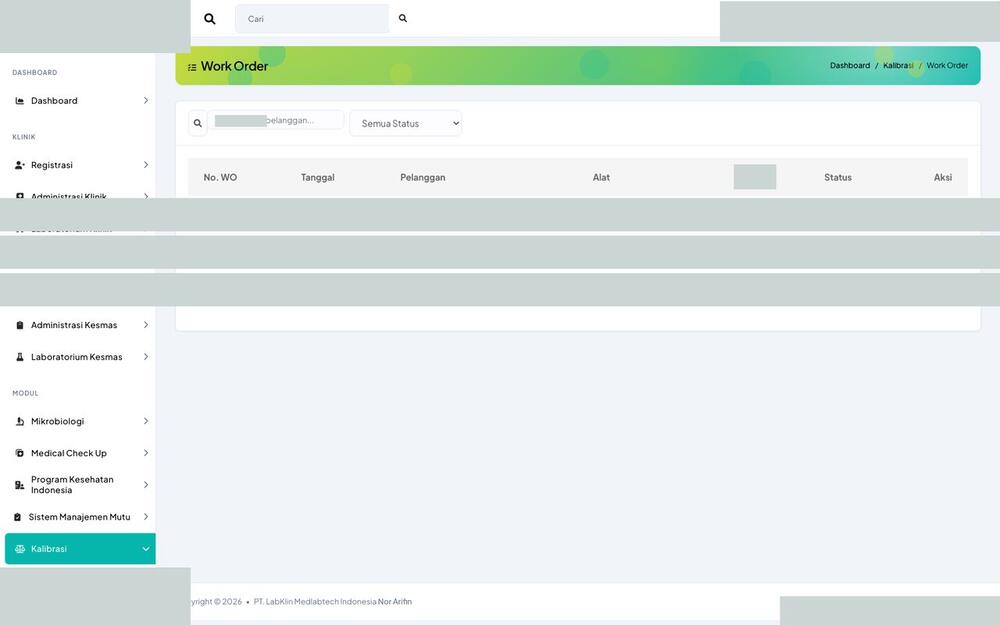Click the Work Order breadcrumb text

[947, 66]
